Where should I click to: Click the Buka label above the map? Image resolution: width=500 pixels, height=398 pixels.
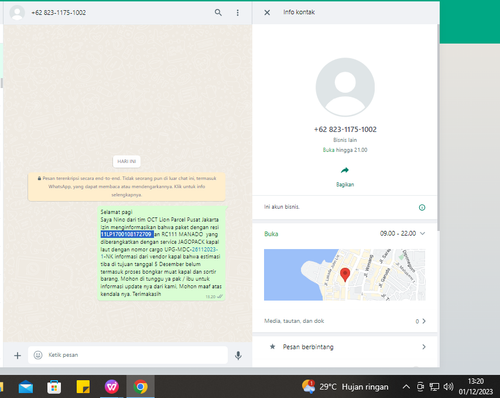pyautogui.click(x=271, y=234)
